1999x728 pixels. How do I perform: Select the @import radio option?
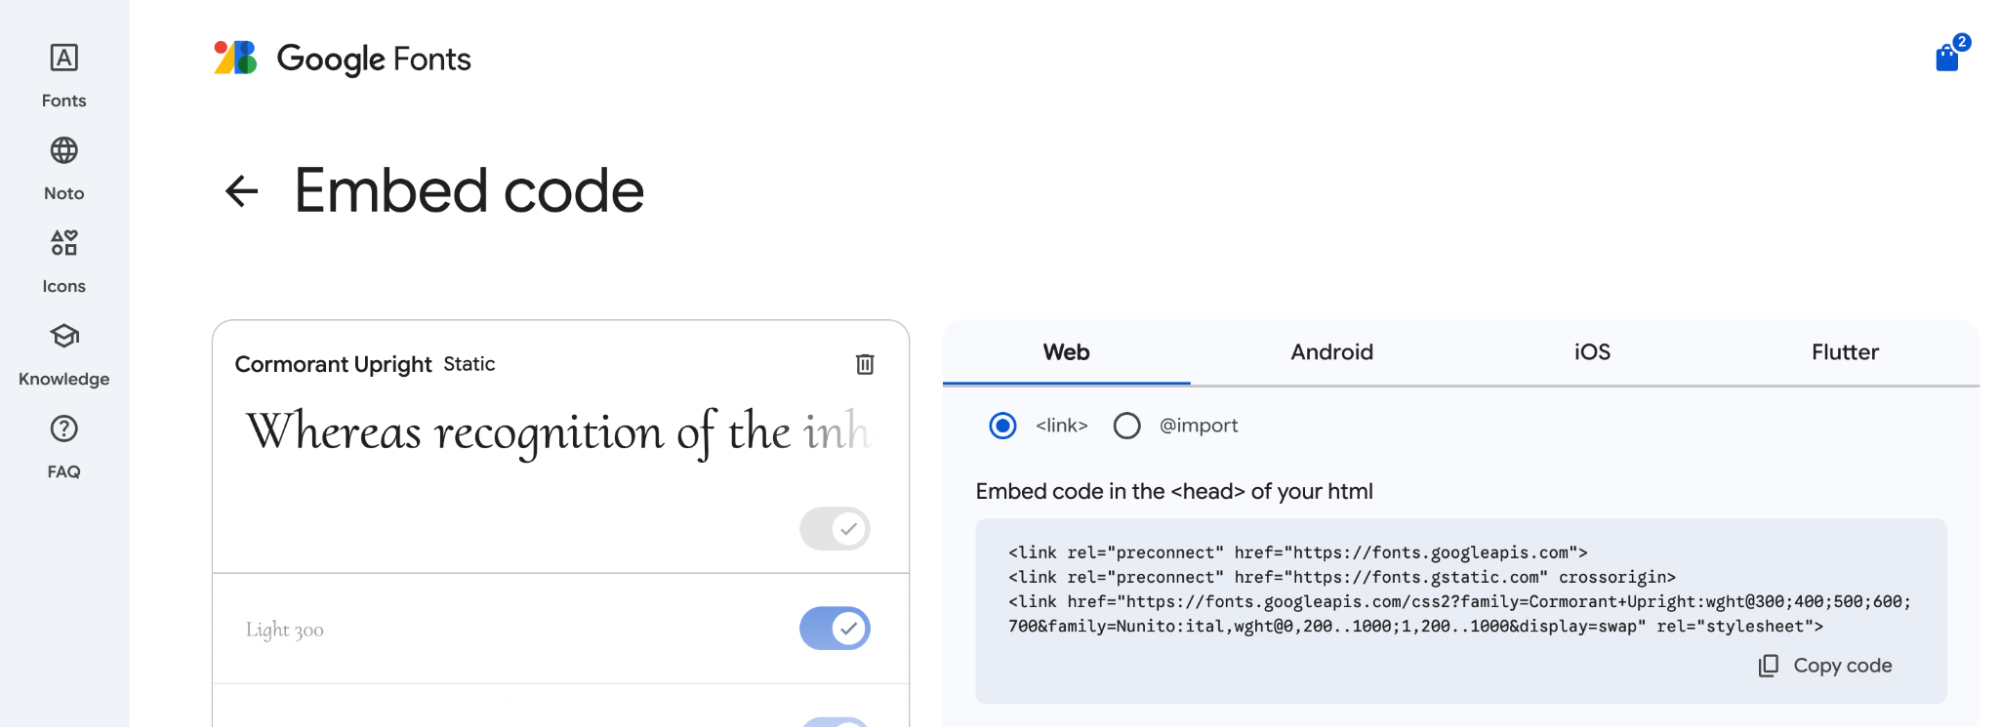[x=1127, y=426]
